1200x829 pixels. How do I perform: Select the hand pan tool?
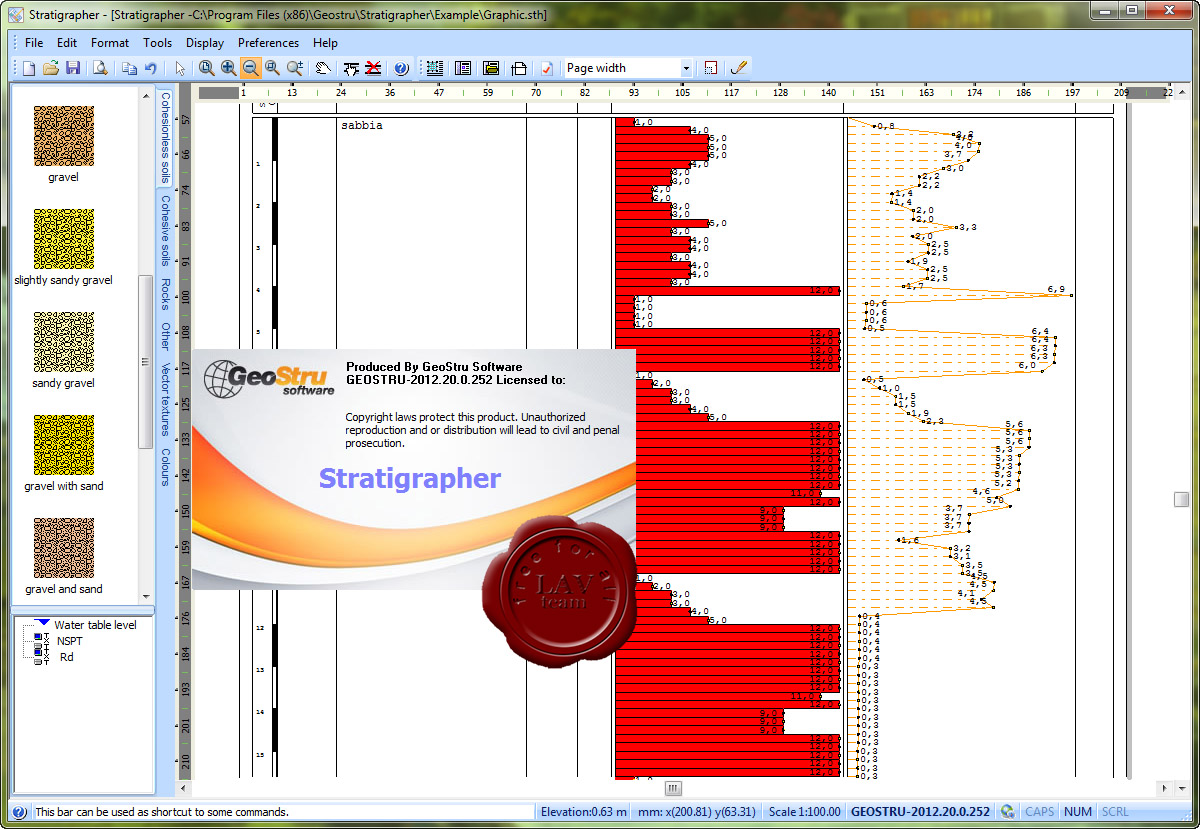point(323,68)
